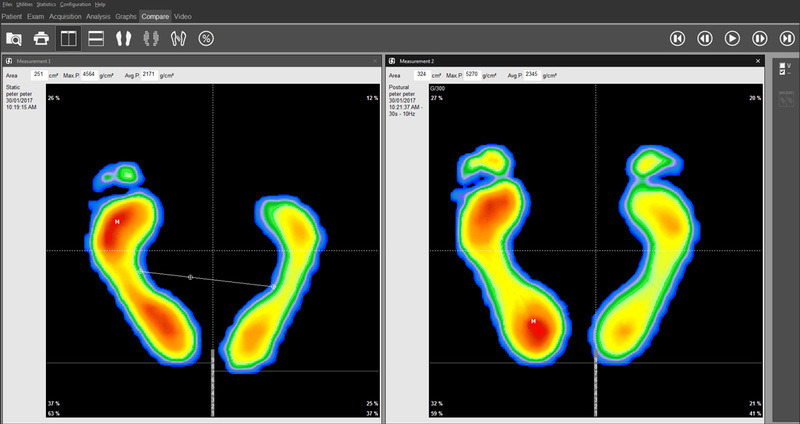This screenshot has width=800, height=424.
Task: Step back one frame
Action: point(705,38)
